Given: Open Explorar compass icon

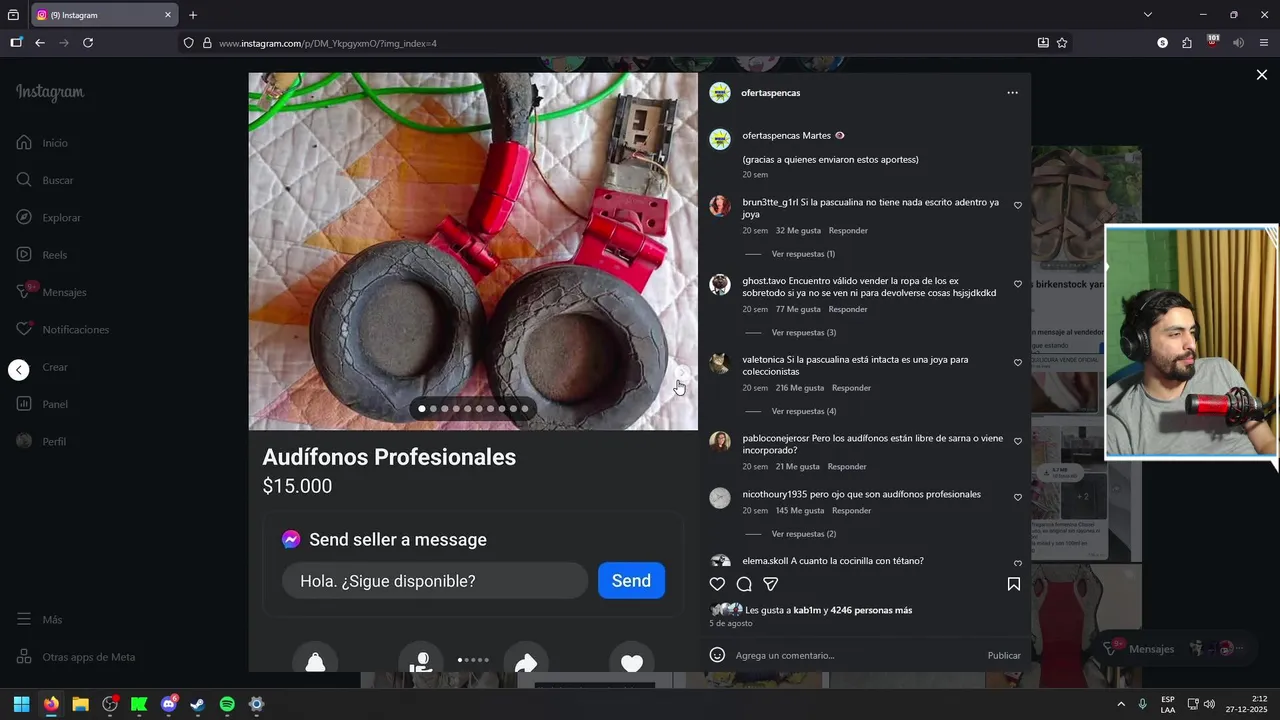Looking at the screenshot, I should click(25, 217).
